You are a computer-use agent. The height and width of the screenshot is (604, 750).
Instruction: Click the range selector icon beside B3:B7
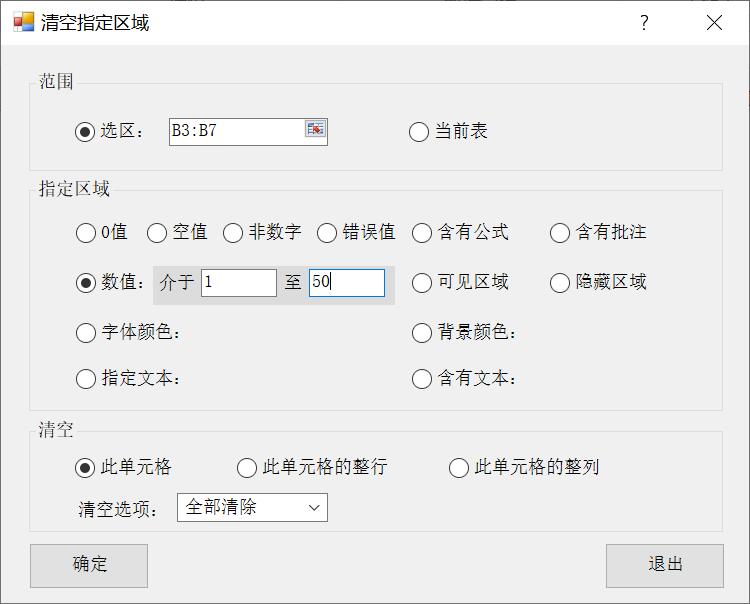(x=315, y=129)
